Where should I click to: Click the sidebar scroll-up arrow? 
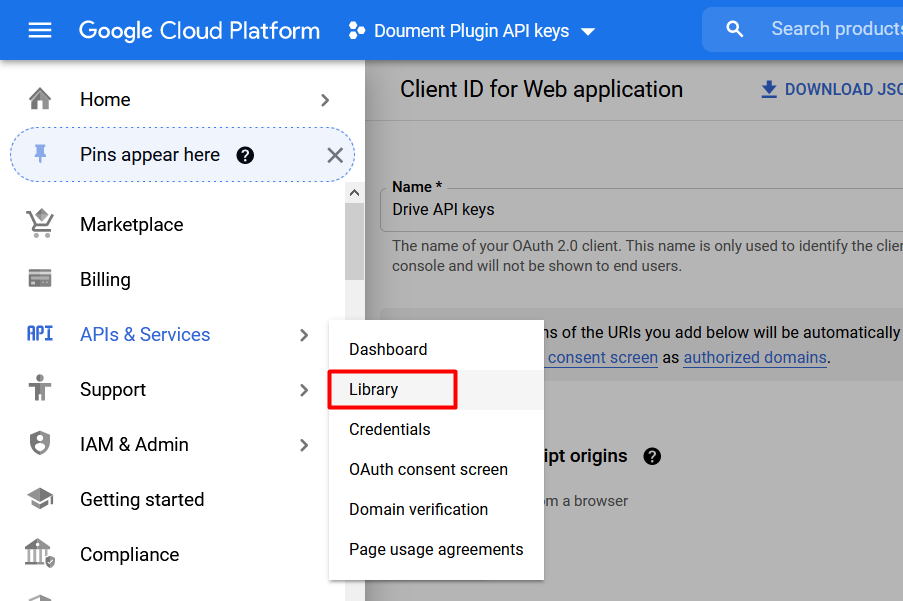(354, 193)
